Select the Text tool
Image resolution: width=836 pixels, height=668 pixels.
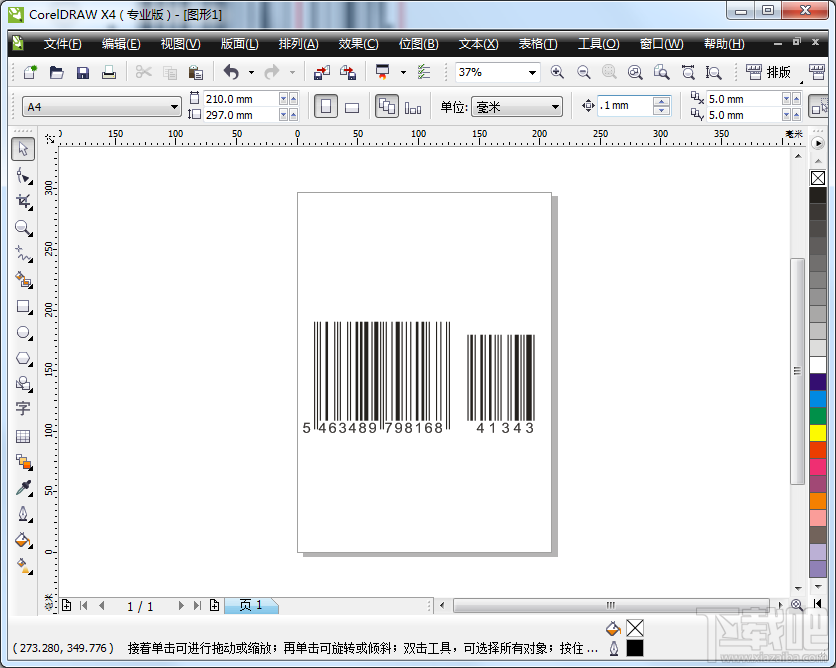click(23, 409)
